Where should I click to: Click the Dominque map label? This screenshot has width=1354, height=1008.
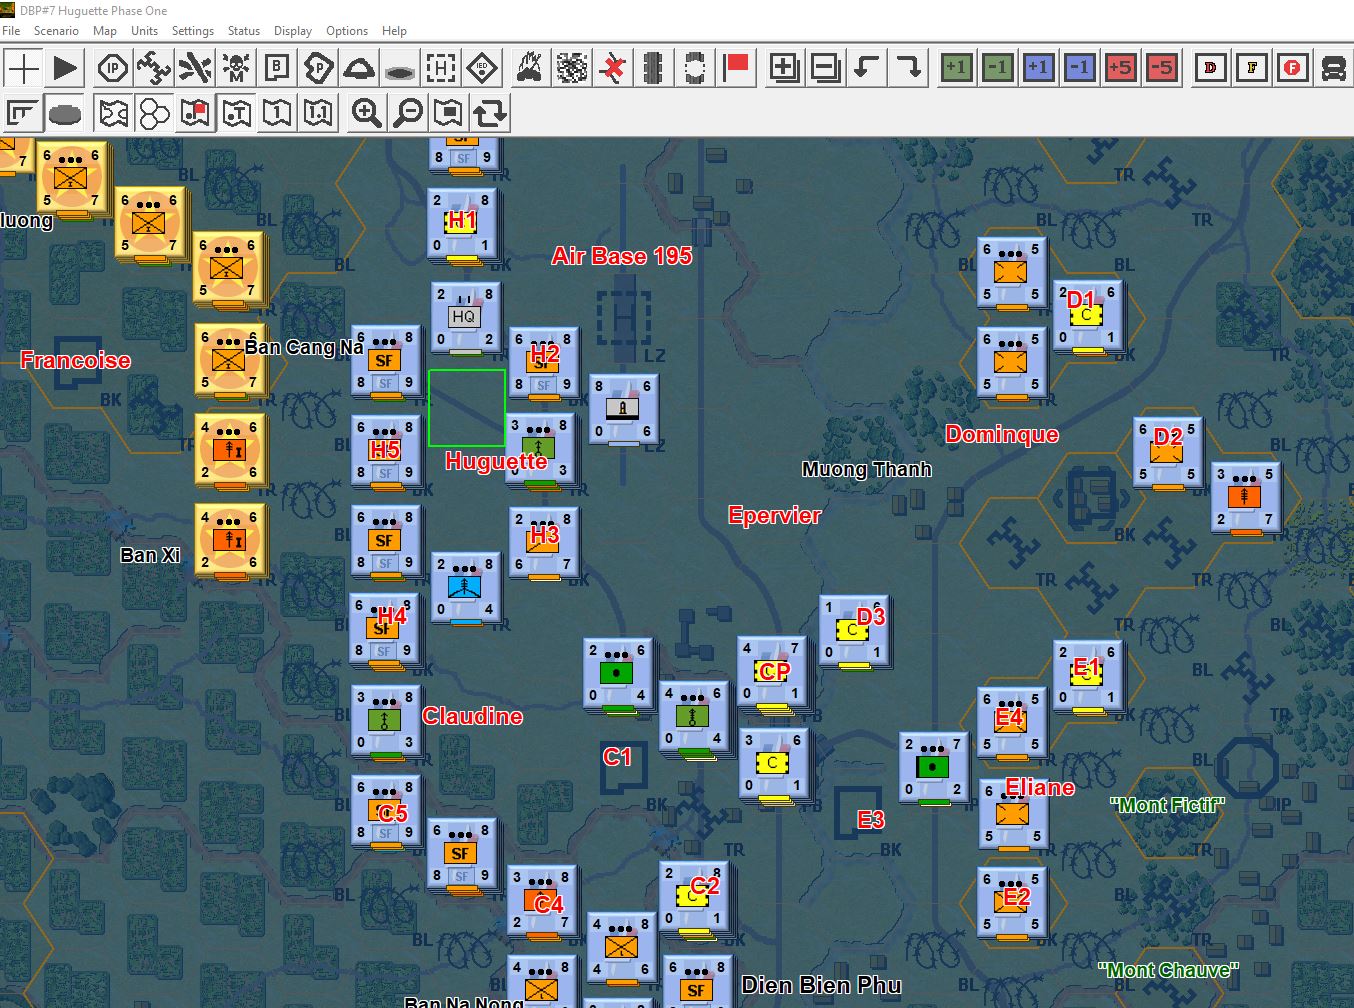click(x=1002, y=434)
